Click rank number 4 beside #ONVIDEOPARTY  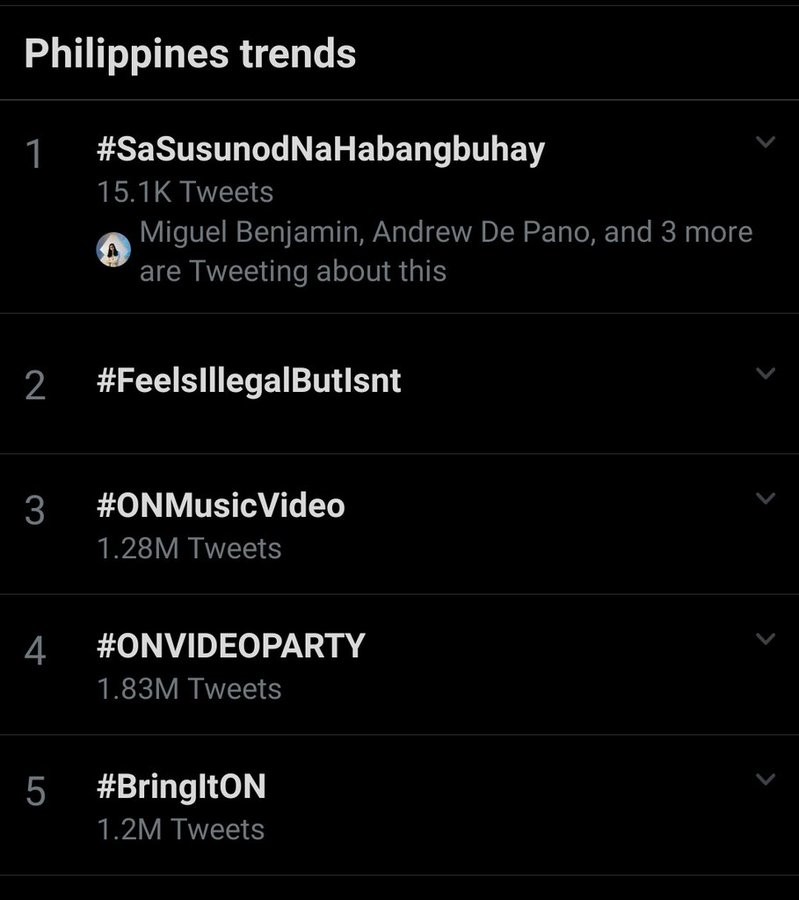(35, 651)
